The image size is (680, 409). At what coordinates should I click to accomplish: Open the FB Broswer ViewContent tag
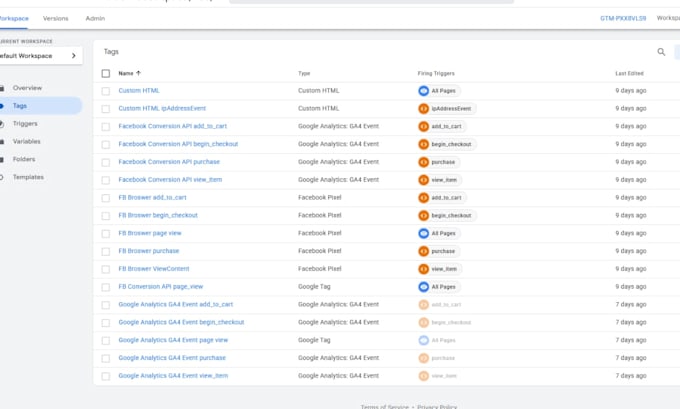(x=154, y=269)
